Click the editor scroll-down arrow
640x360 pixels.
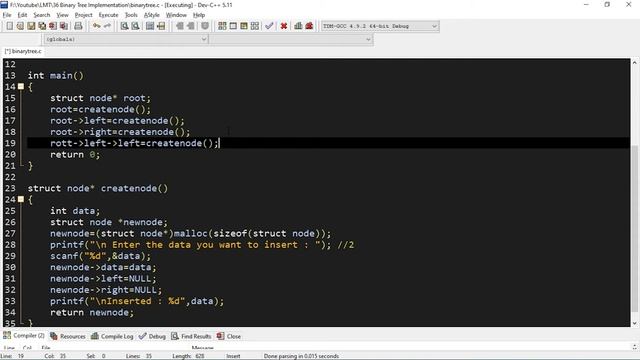coord(634,323)
